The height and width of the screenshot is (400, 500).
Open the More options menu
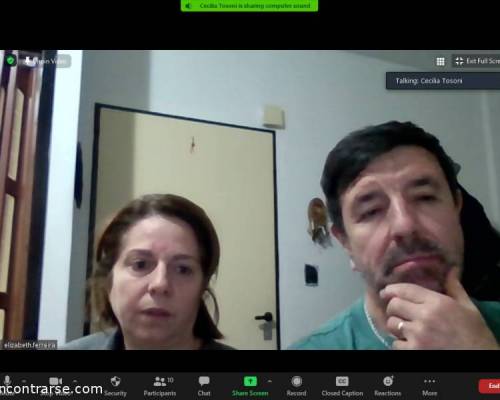(x=429, y=386)
